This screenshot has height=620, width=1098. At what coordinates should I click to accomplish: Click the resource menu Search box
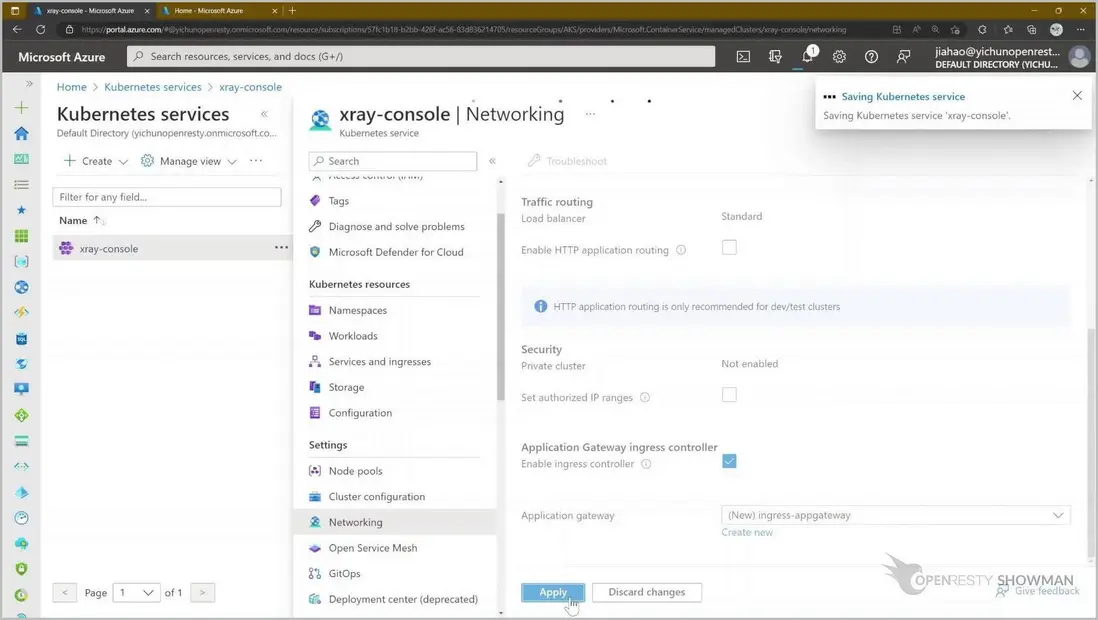(393, 161)
